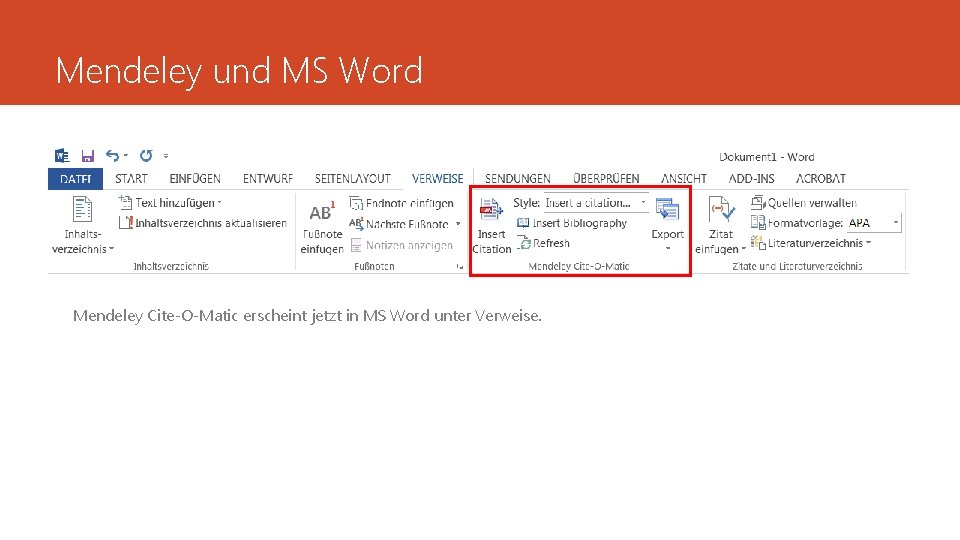The height and width of the screenshot is (540, 960).
Task: Click Endnote einfügen
Action: coord(402,203)
